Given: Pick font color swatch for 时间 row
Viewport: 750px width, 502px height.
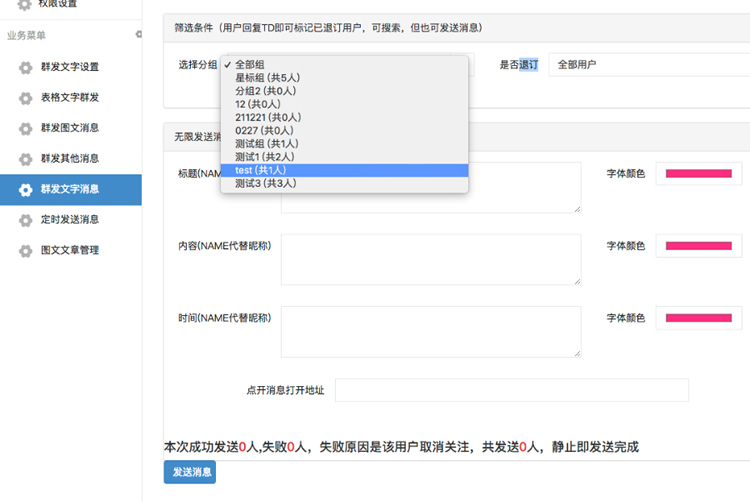Looking at the screenshot, I should (x=699, y=318).
